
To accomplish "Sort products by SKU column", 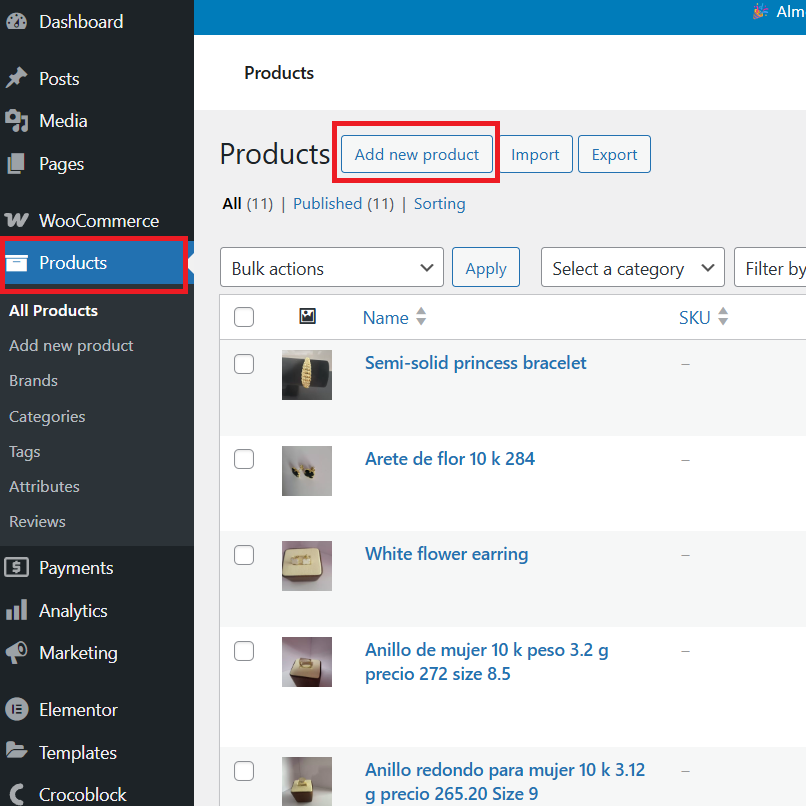I will coord(694,318).
